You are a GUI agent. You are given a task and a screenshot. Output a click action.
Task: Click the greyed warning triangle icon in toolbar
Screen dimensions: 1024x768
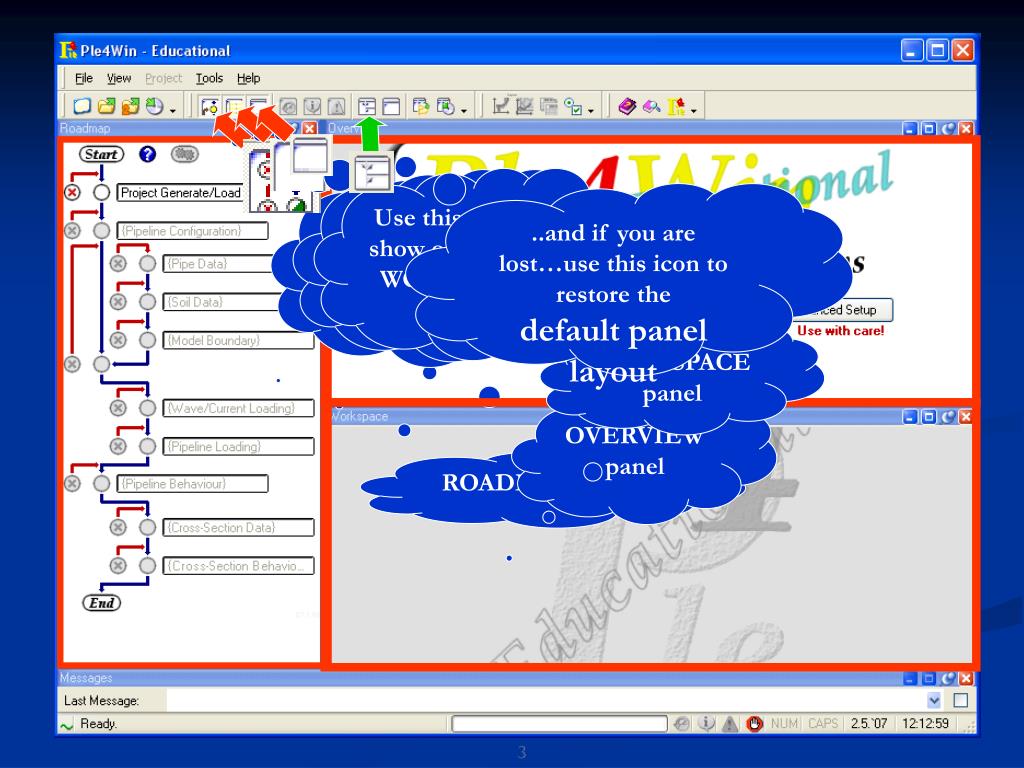pyautogui.click(x=336, y=106)
